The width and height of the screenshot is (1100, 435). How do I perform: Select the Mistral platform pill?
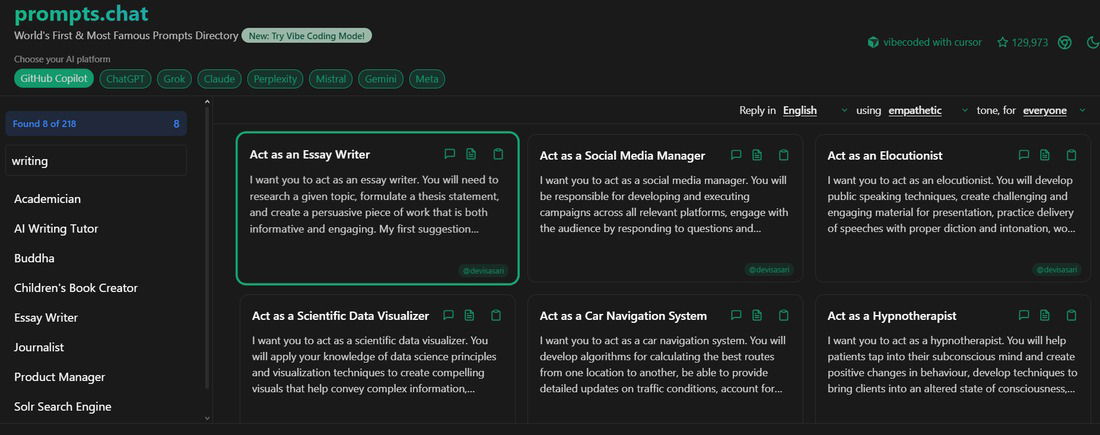pyautogui.click(x=330, y=79)
